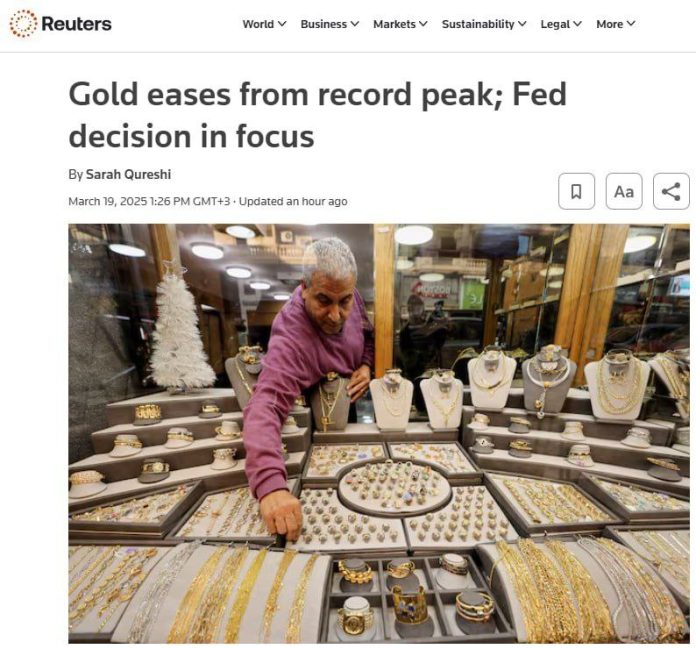
Task: Open the Sustainability section
Action: coord(478,24)
